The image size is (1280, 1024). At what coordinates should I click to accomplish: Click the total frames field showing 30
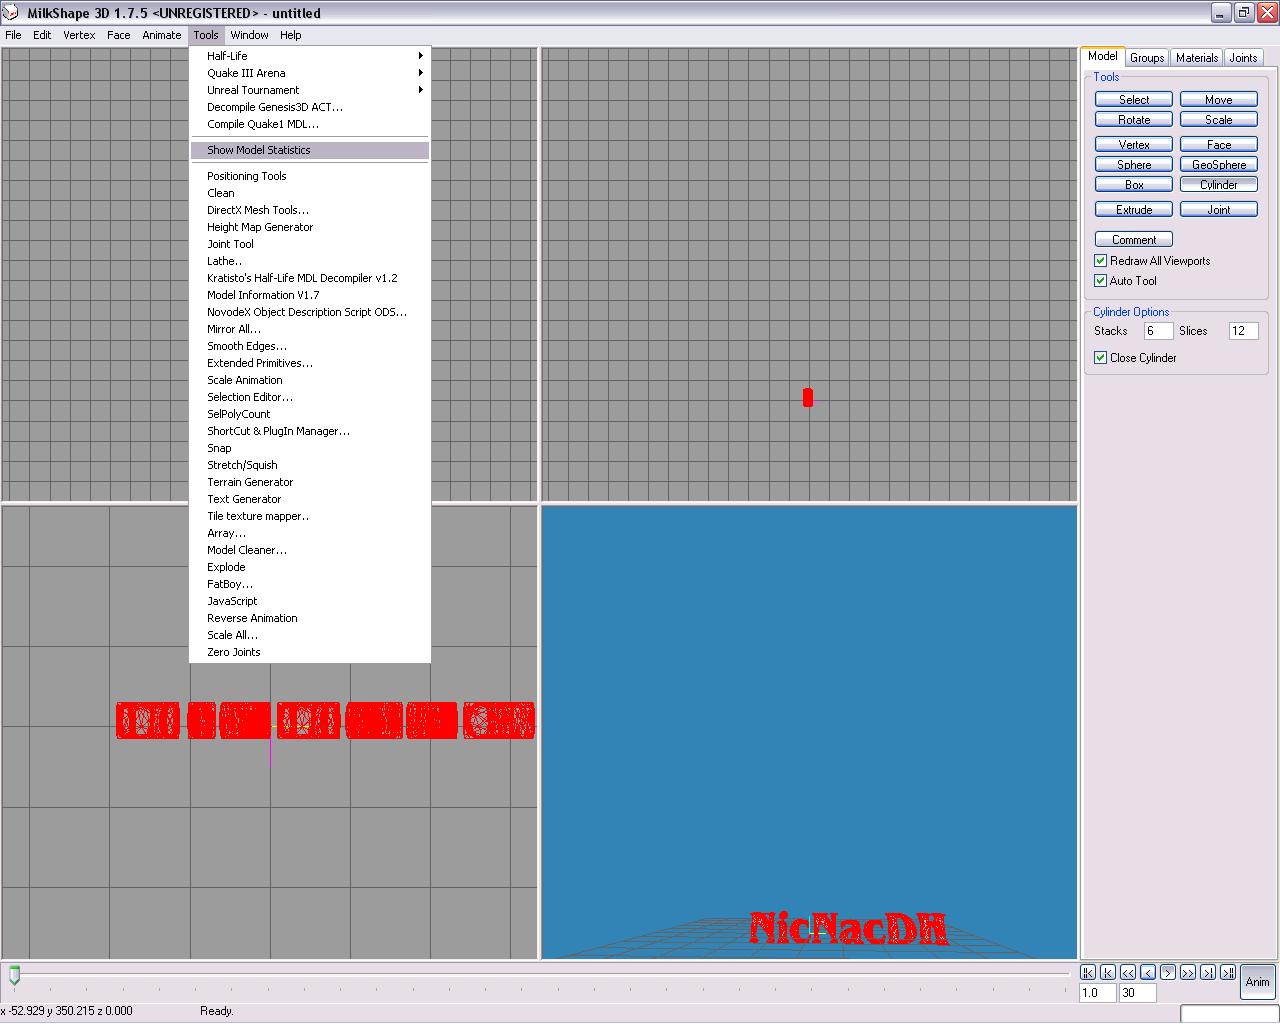[x=1138, y=993]
